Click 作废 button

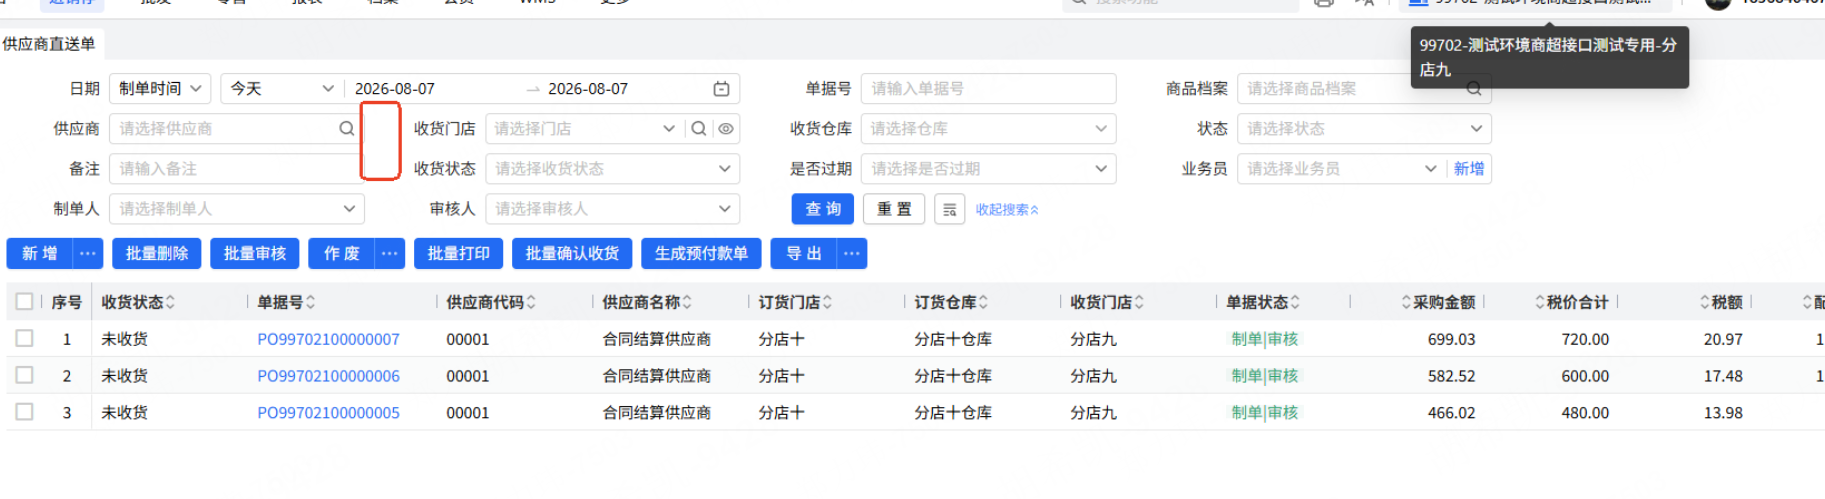click(x=342, y=254)
